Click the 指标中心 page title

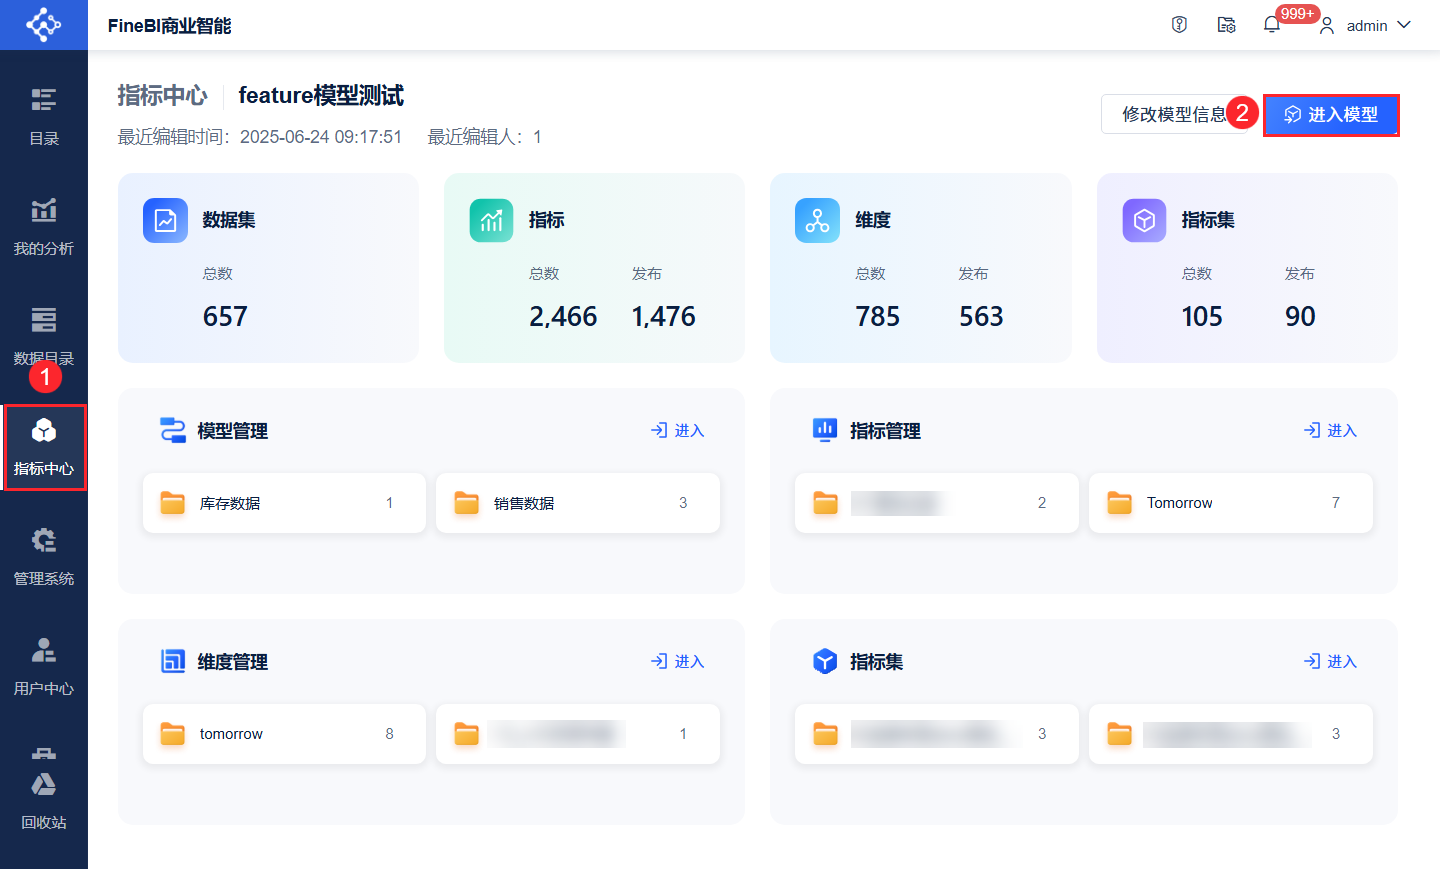point(162,95)
